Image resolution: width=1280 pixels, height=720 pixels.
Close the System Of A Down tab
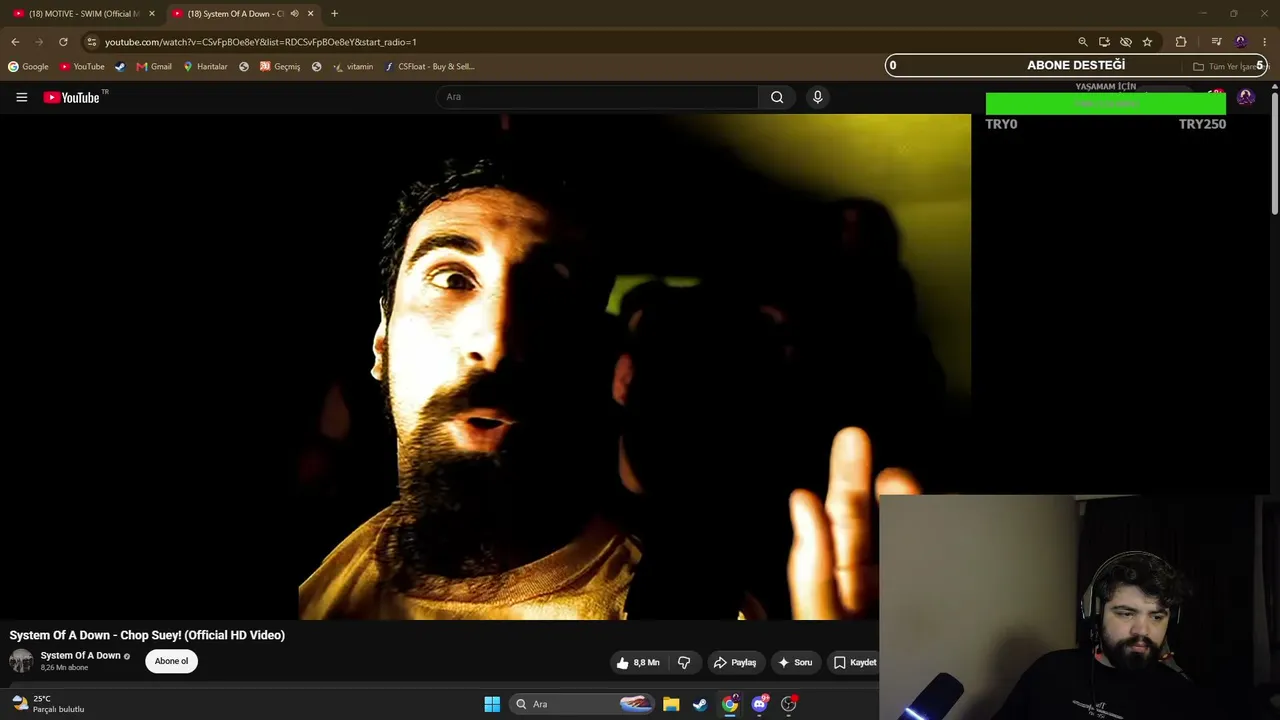[x=310, y=14]
